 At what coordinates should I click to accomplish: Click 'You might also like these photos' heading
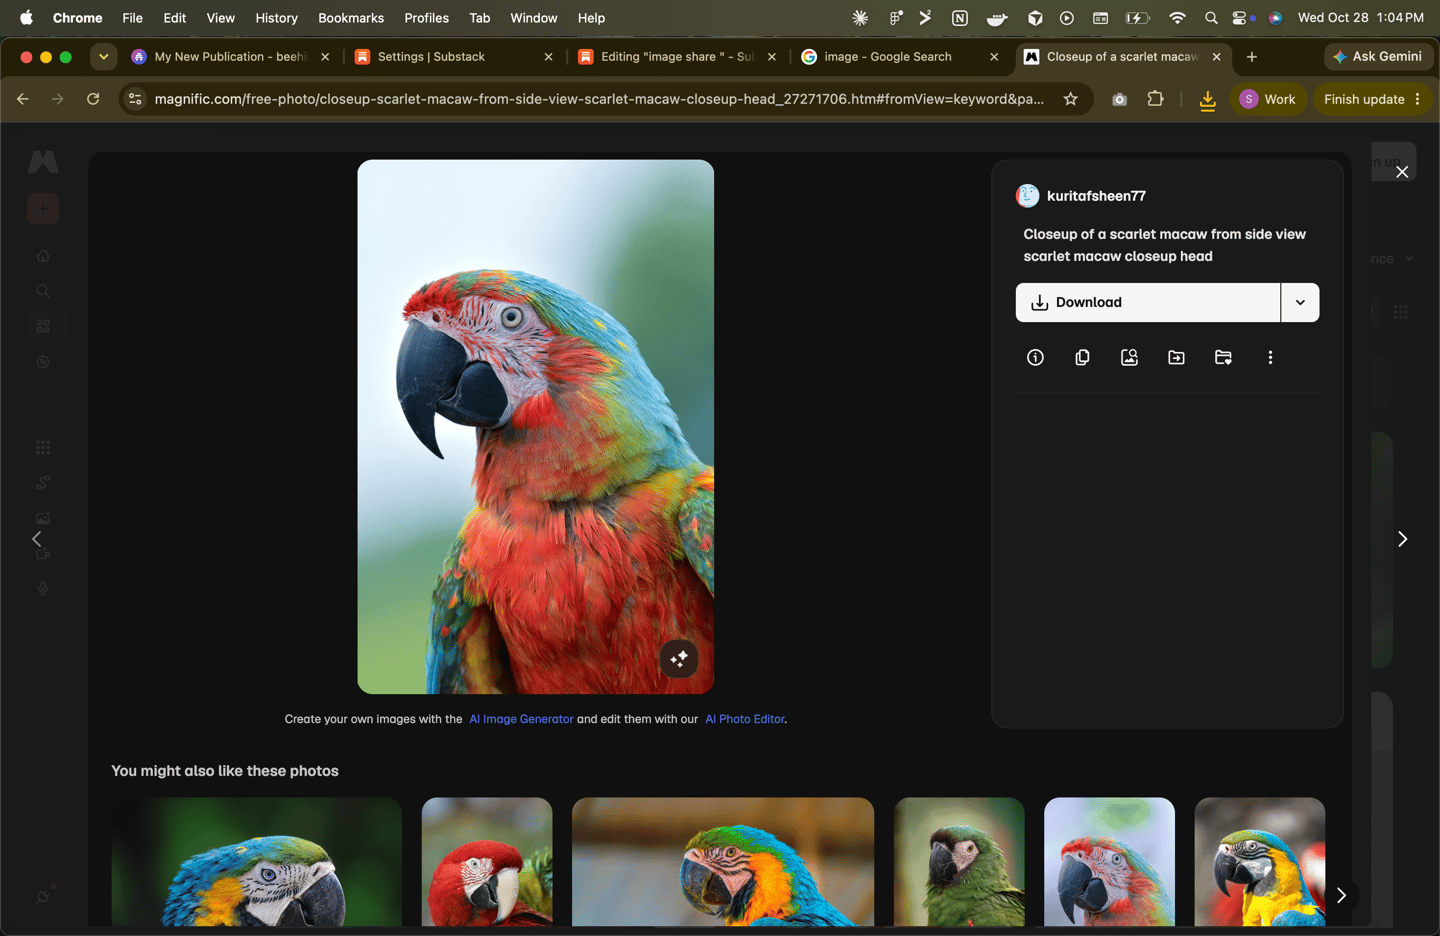click(225, 771)
